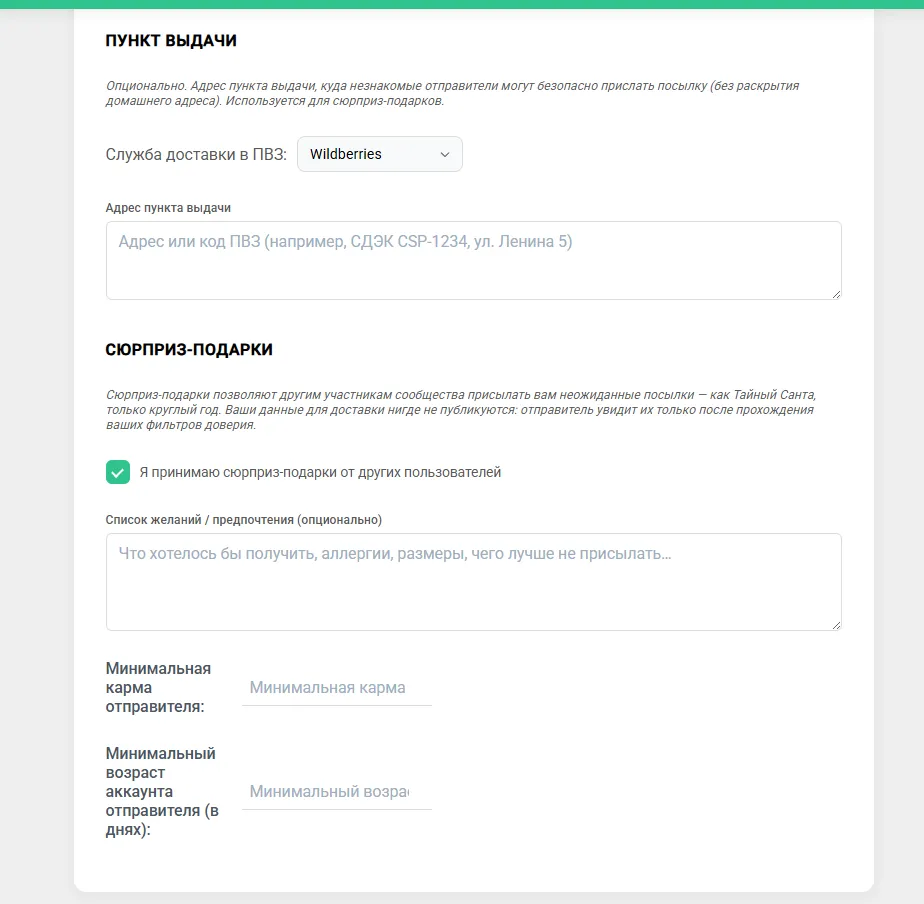Image resolution: width=924 pixels, height=904 pixels.
Task: Click into the minimum account age input
Action: [x=337, y=791]
